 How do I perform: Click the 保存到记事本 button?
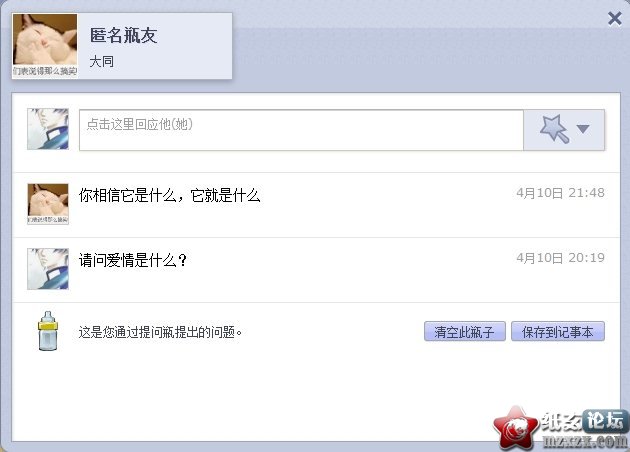[558, 331]
